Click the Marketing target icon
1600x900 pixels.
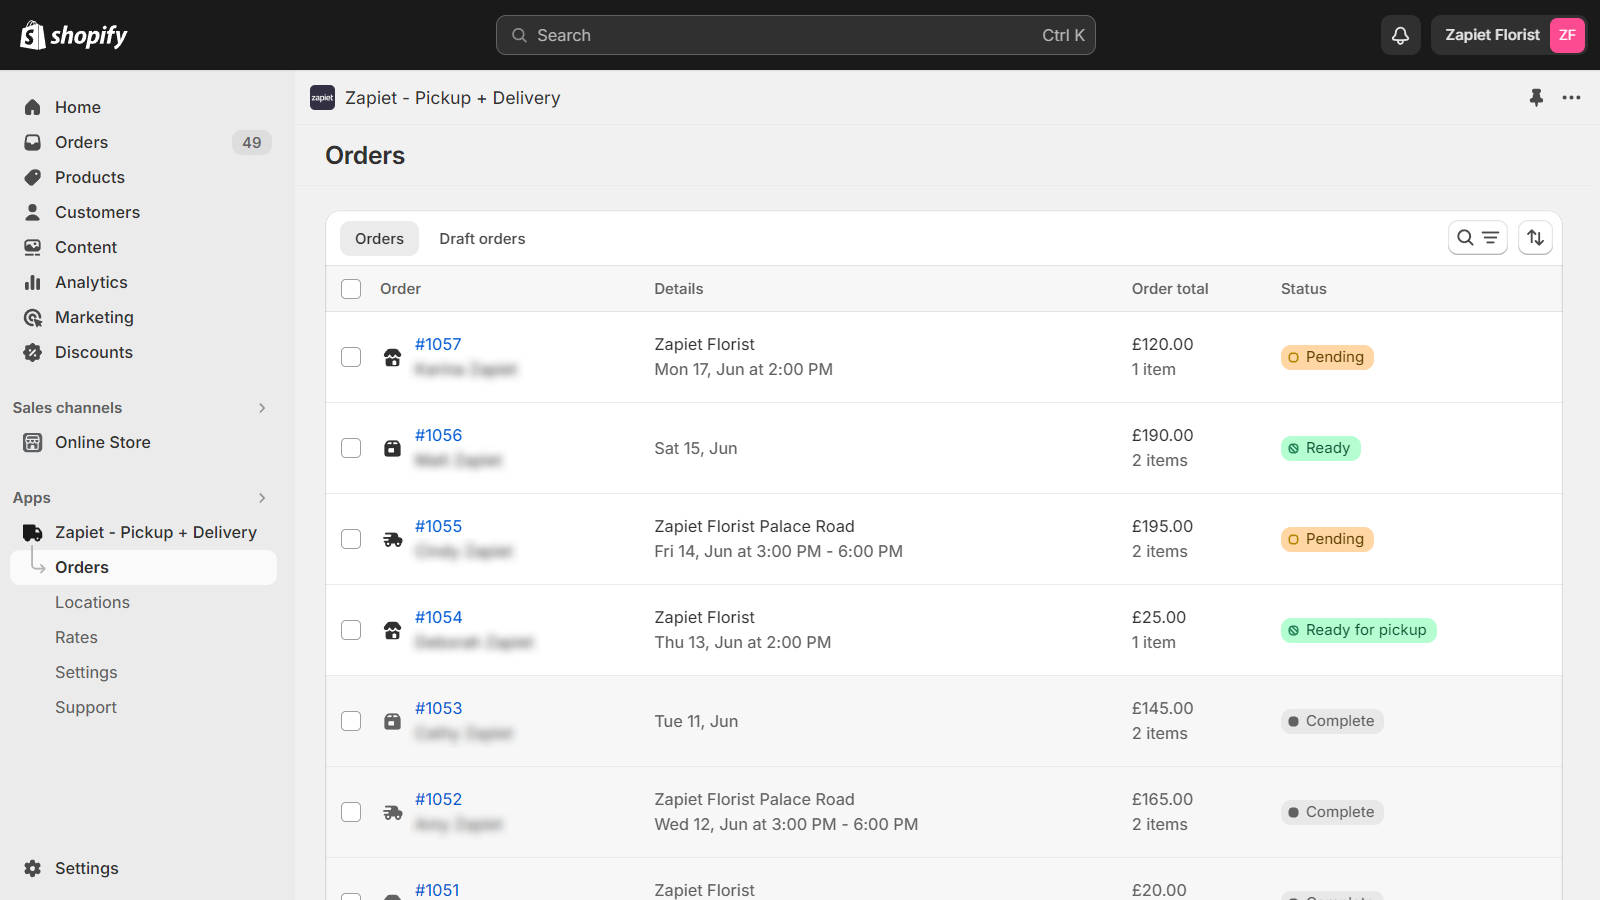pos(33,317)
